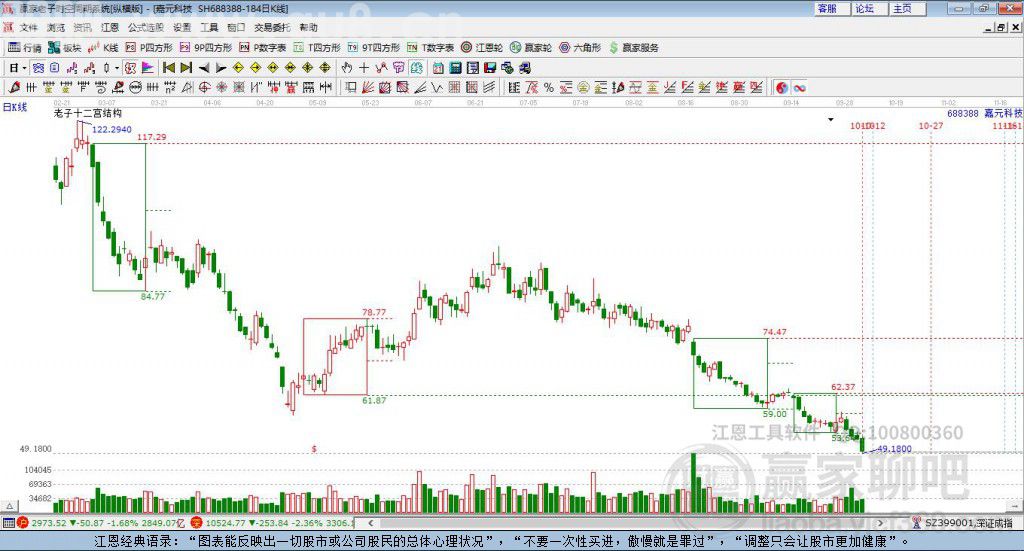Select the Gann fan lines tool
The image size is (1024, 551).
pos(368,87)
